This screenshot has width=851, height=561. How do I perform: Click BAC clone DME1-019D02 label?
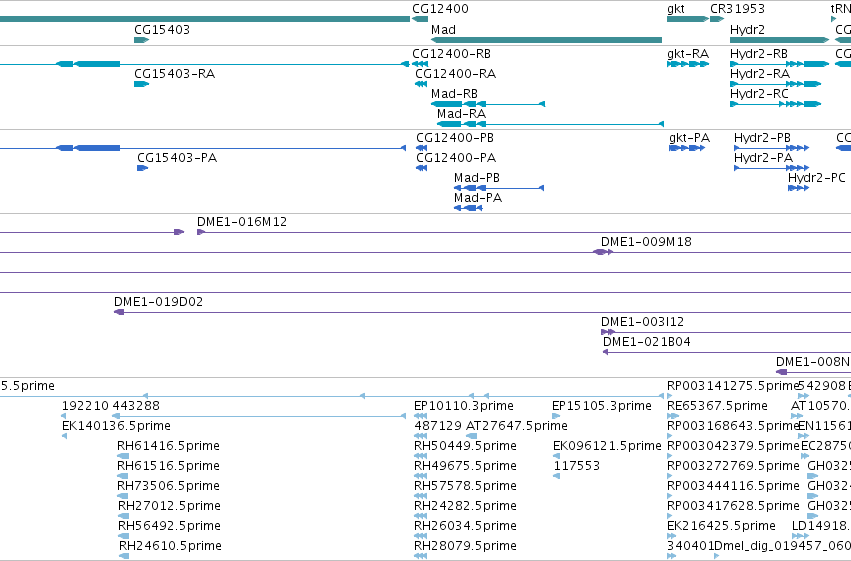[158, 302]
